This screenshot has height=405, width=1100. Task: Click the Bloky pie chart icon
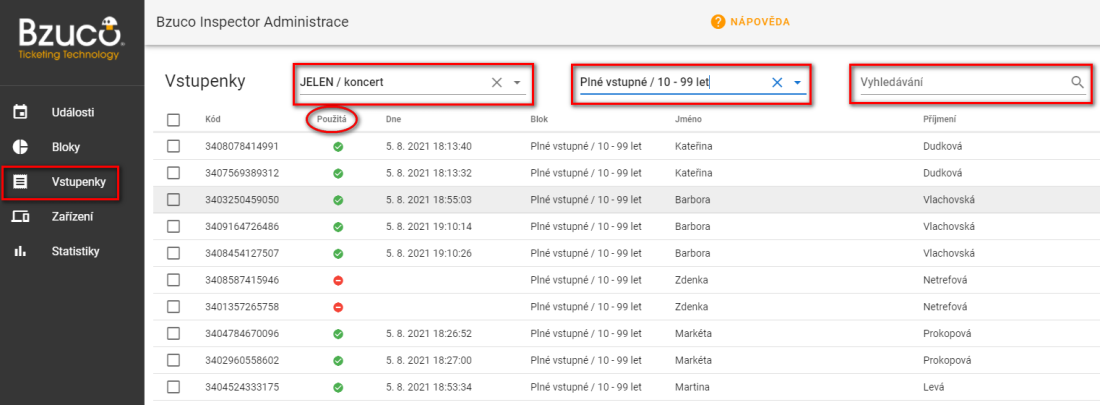coord(20,146)
